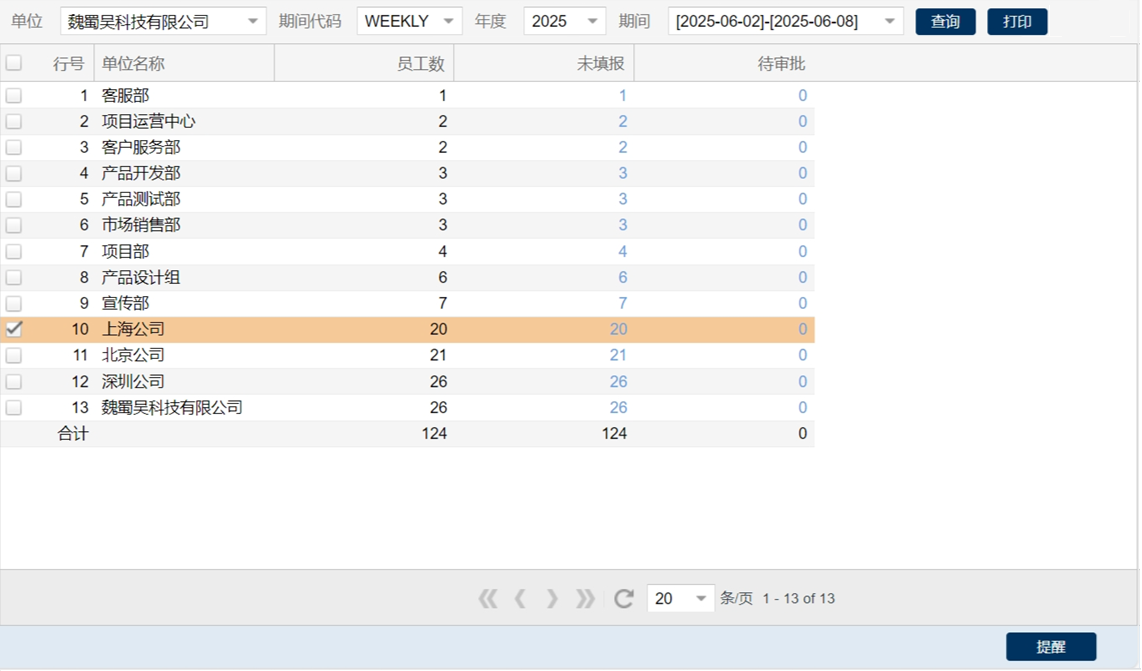Open the 年度 2025 year dropdown
Viewport: 1142px width, 671px height.
point(592,21)
